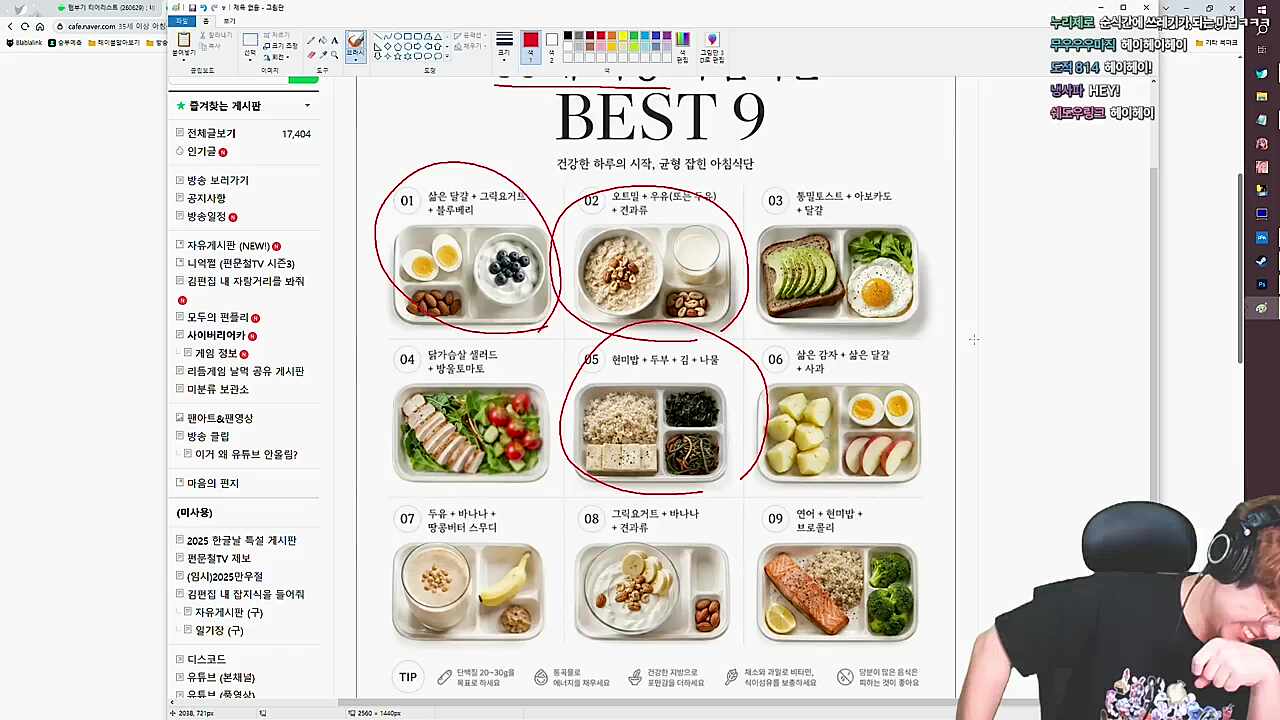Image resolution: width=1280 pixels, height=720 pixels.
Task: Select the Color picker eyedropper tool
Action: (x=323, y=55)
